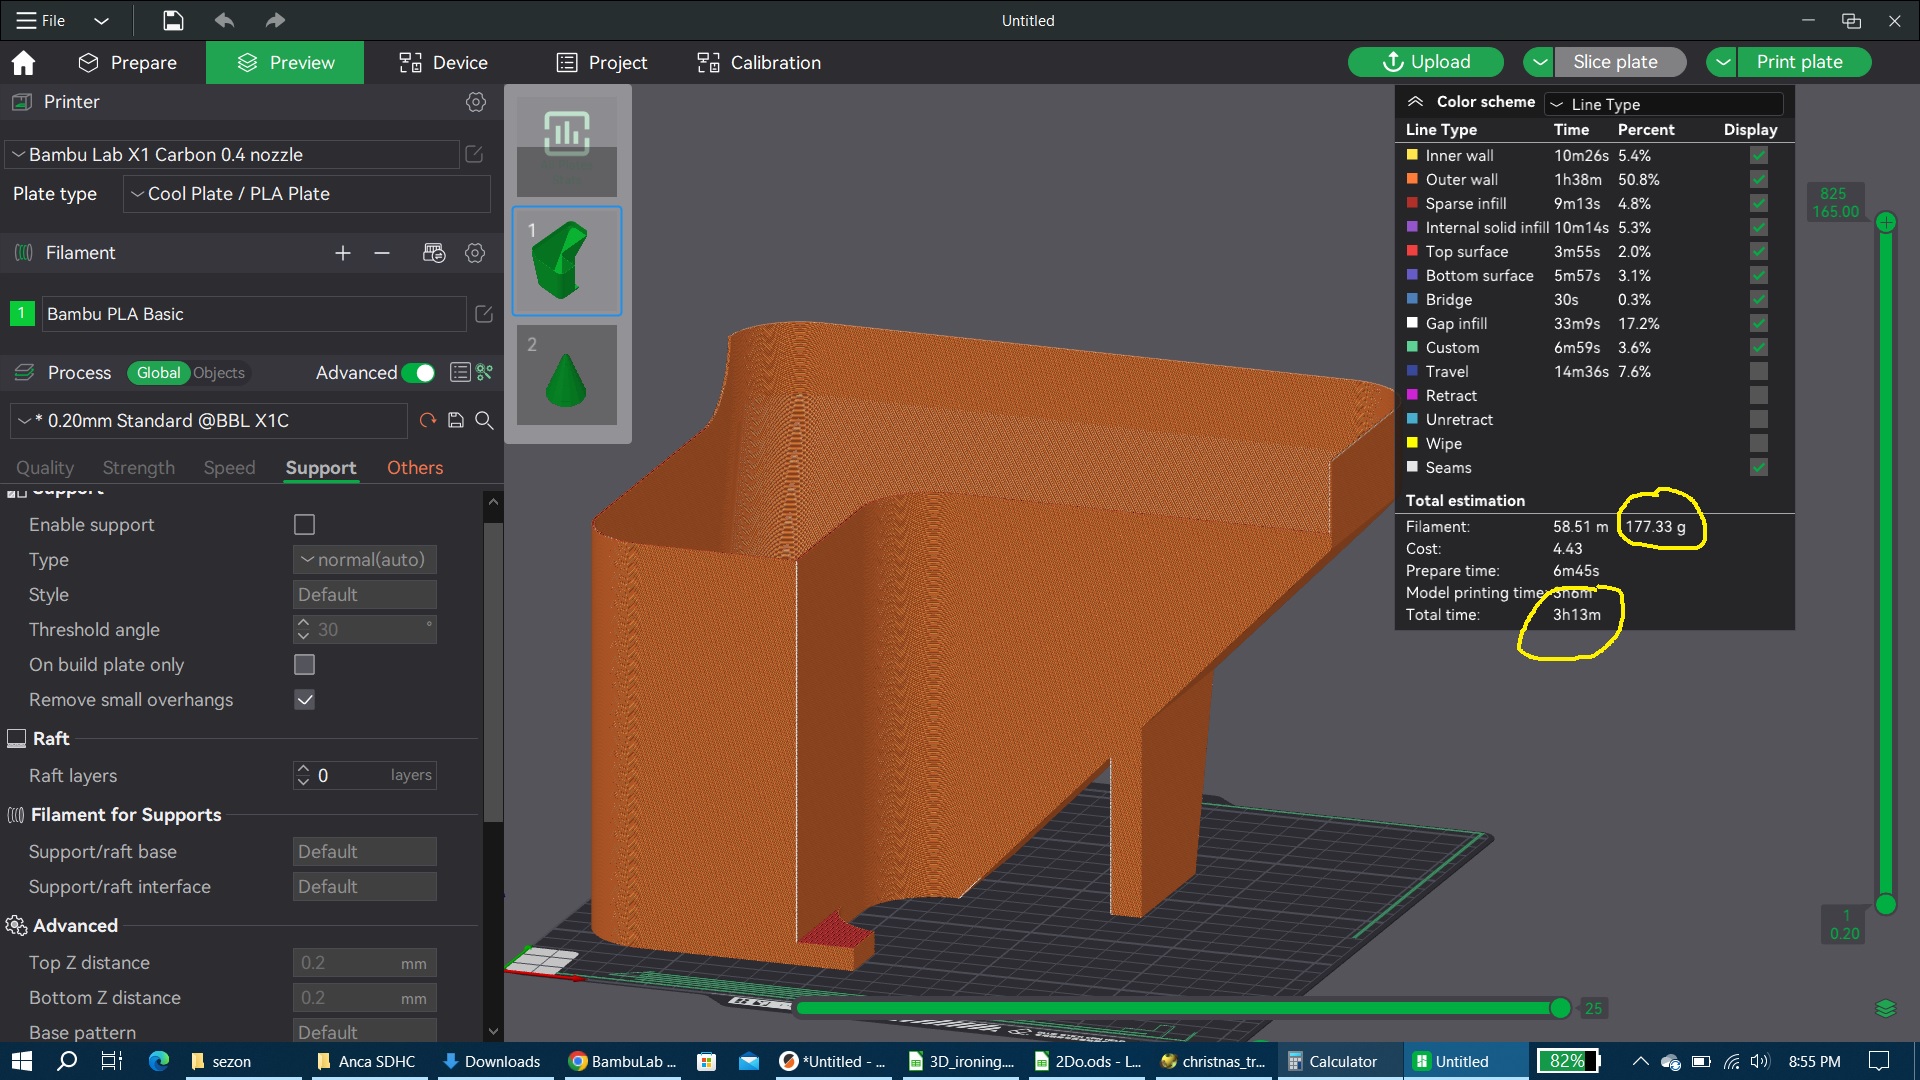
Task: Click the home icon
Action: click(23, 63)
